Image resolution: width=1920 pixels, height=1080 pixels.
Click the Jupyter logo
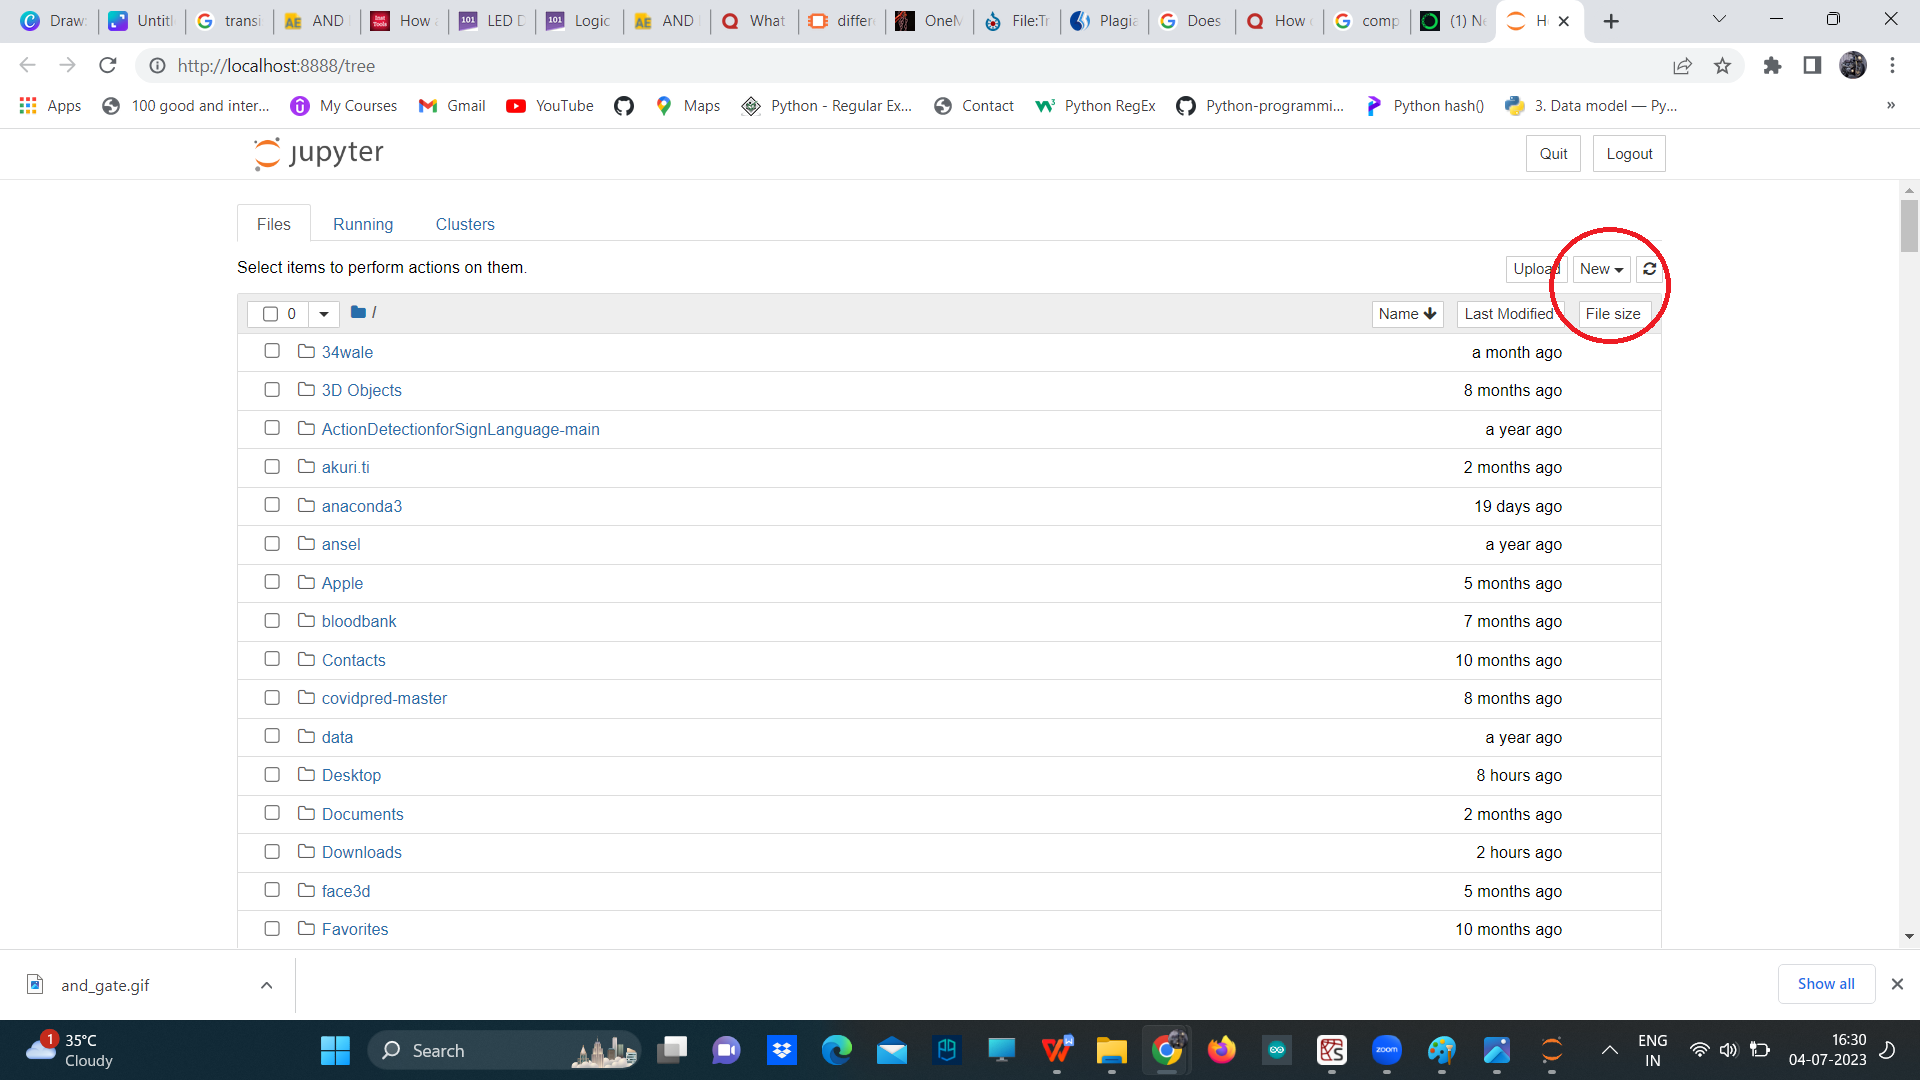point(319,153)
